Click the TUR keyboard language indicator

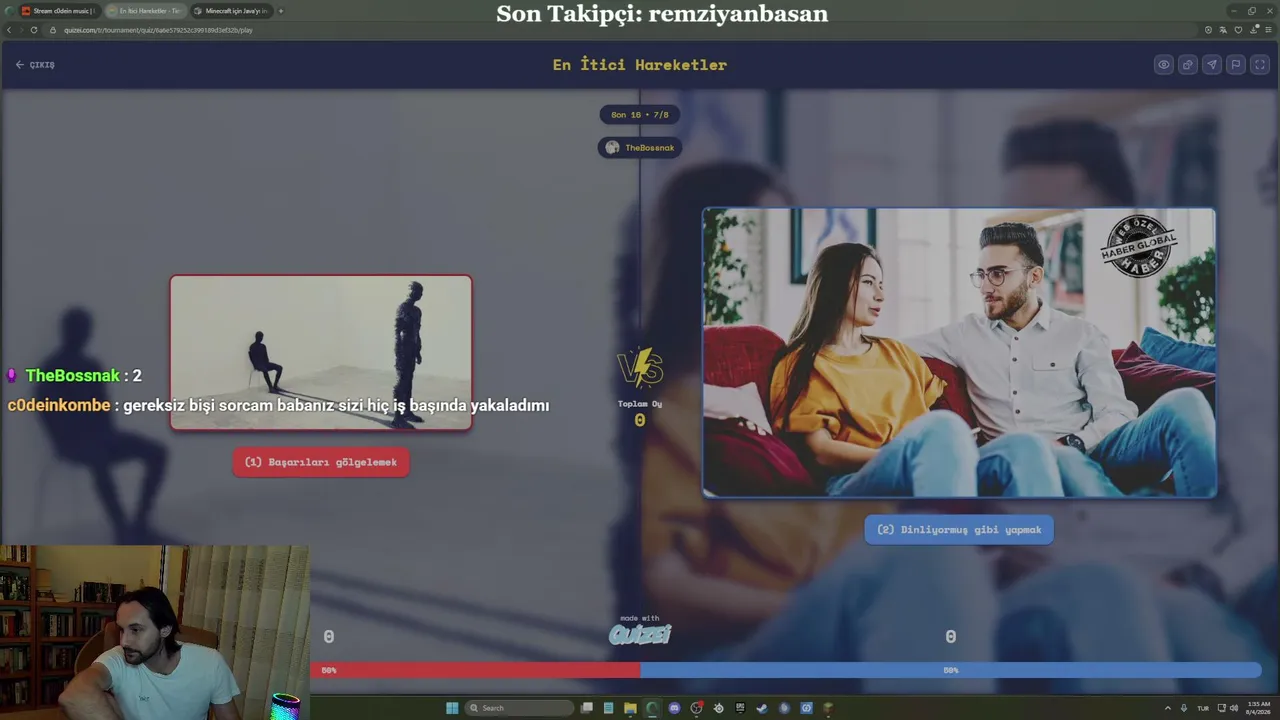pyautogui.click(x=1203, y=708)
